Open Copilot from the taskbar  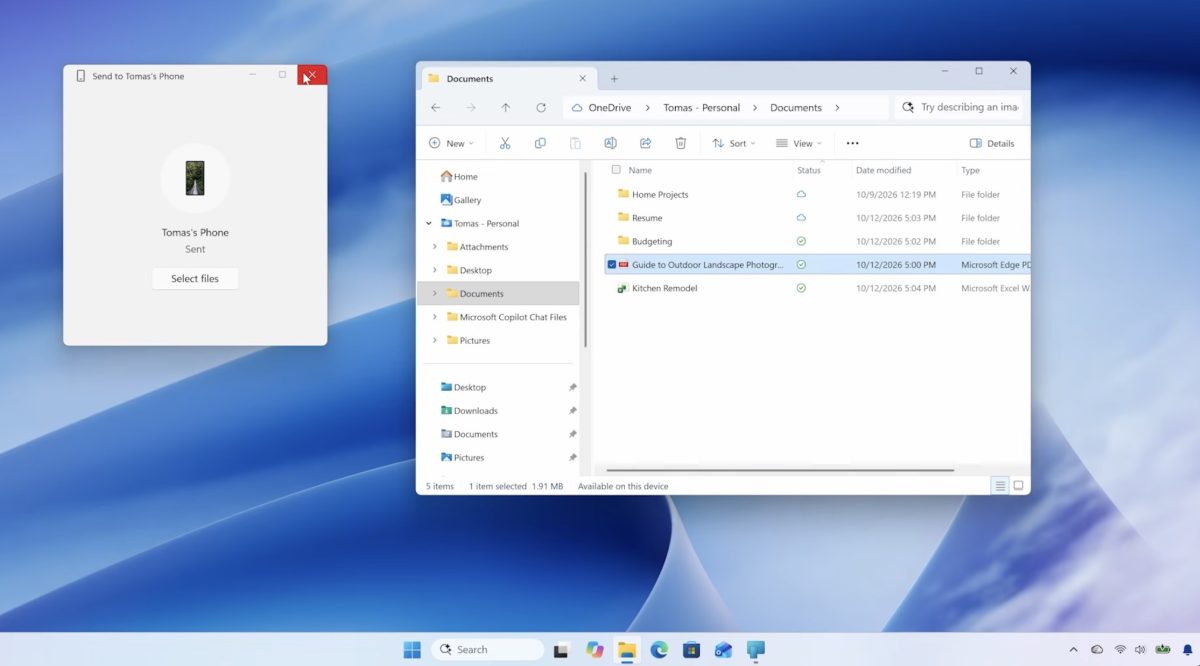(595, 649)
